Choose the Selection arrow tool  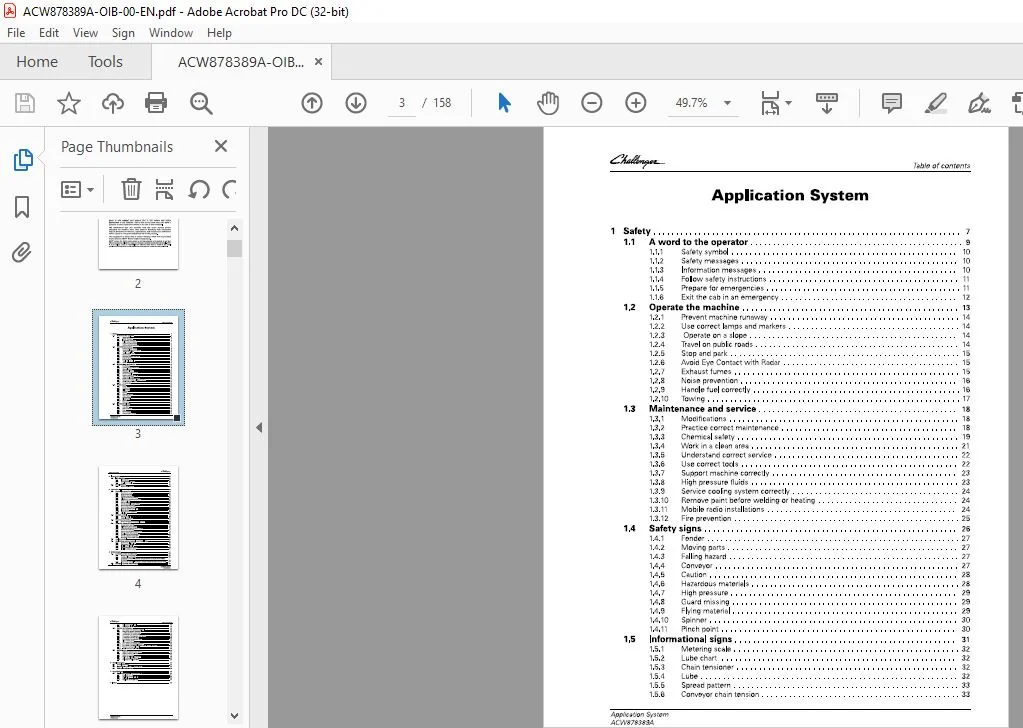click(504, 103)
